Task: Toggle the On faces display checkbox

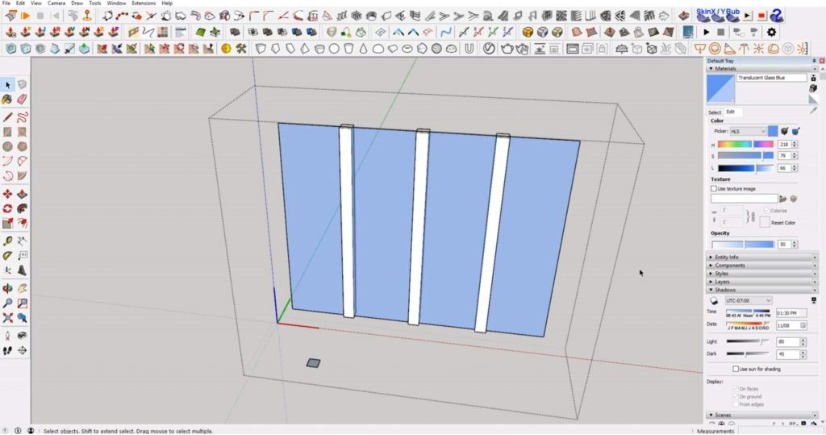Action: coord(736,389)
